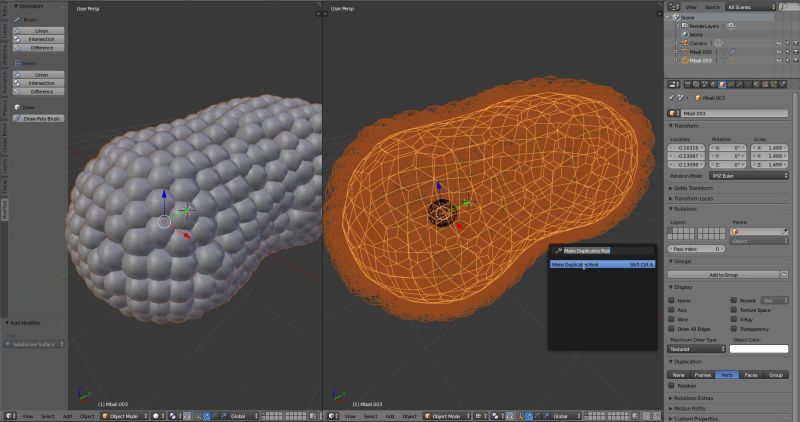Image resolution: width=800 pixels, height=422 pixels.
Task: Click the Scale X 1.499 field
Action: tap(770, 147)
